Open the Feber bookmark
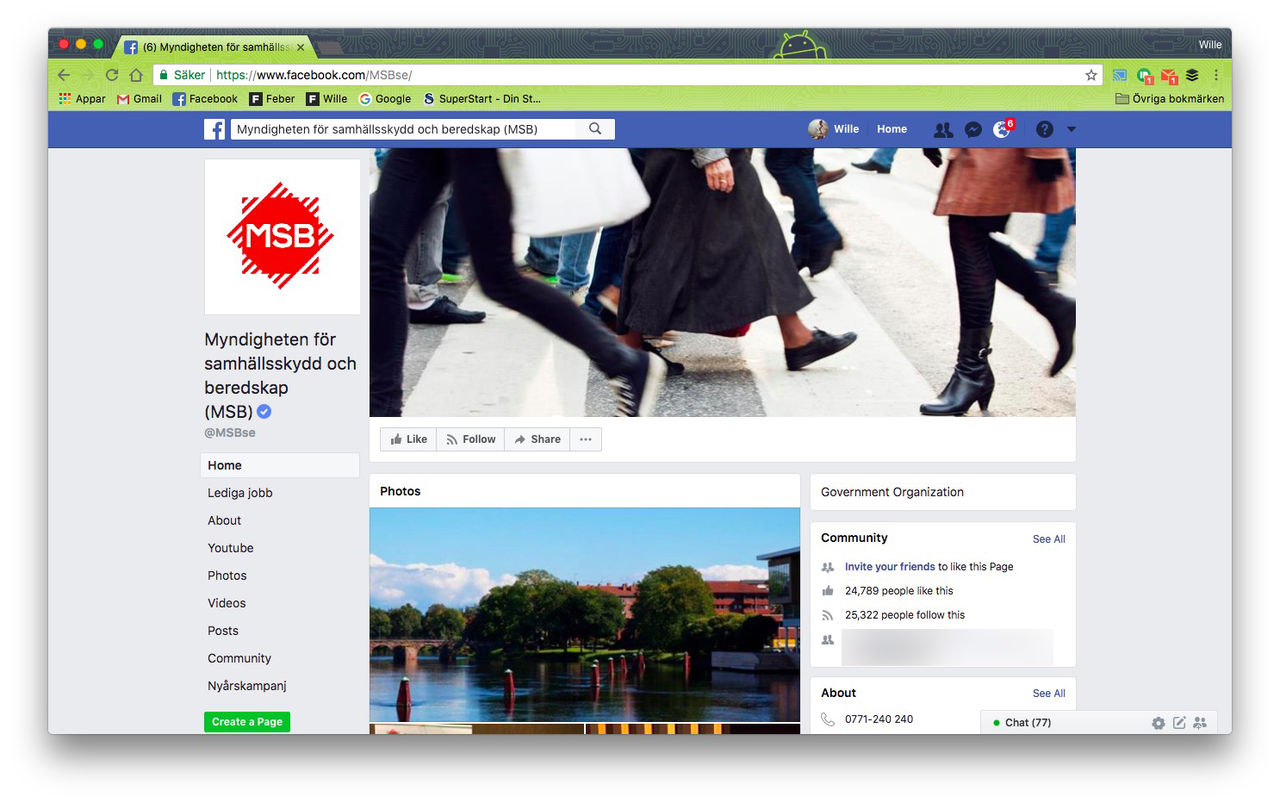 pos(272,99)
